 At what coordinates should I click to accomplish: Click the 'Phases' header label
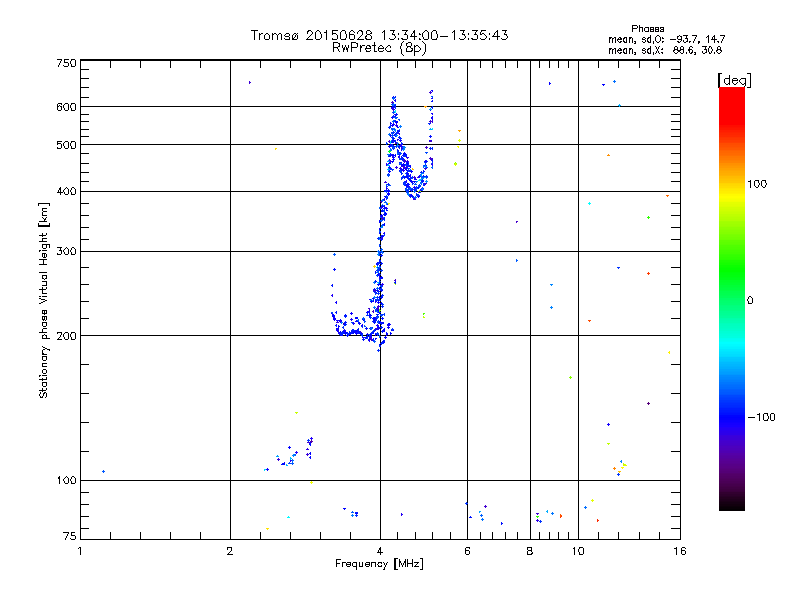647,29
